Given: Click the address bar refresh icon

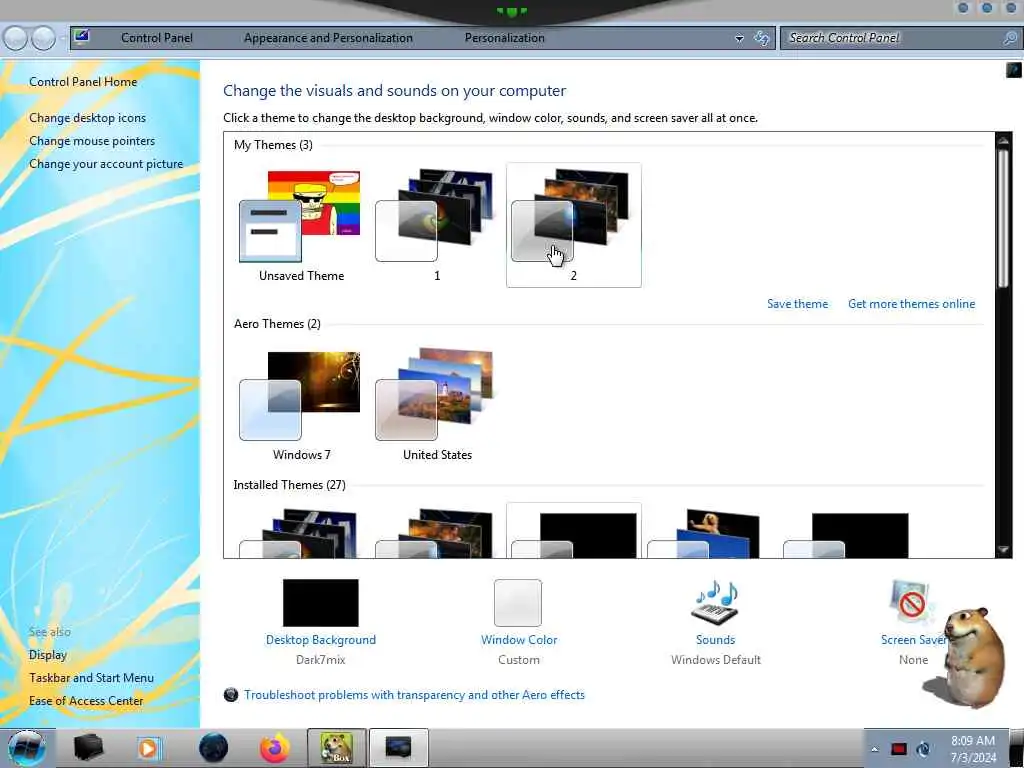Looking at the screenshot, I should tap(761, 38).
